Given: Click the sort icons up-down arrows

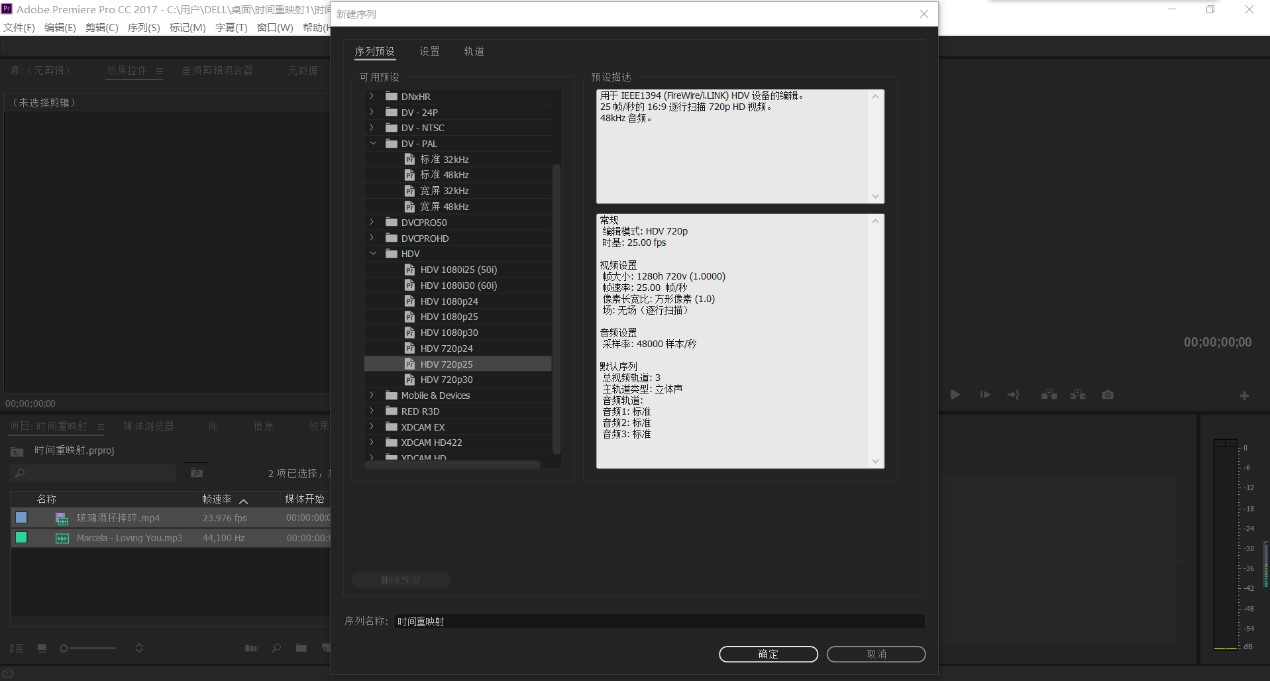Looking at the screenshot, I should click(139, 648).
